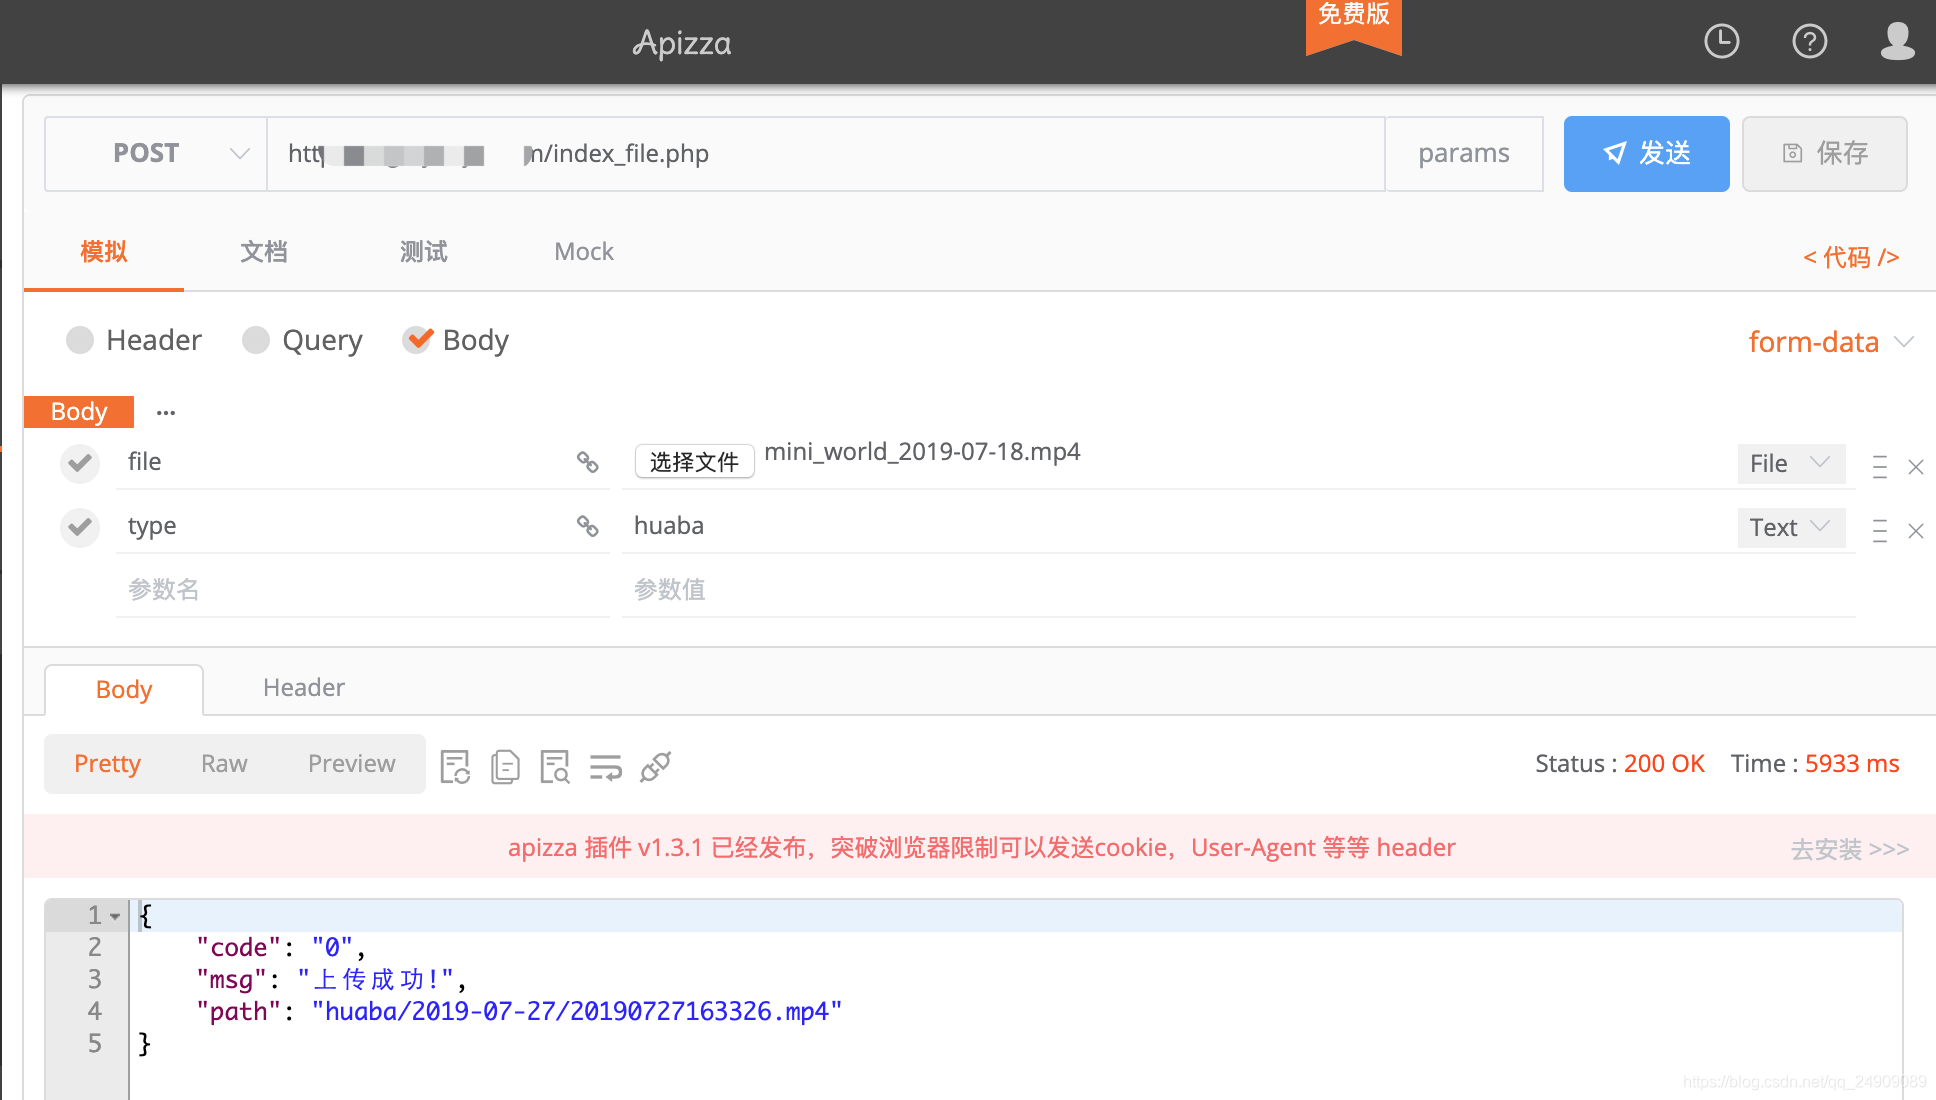
Task: Click the 参数名 parameter name field
Action: coord(362,590)
